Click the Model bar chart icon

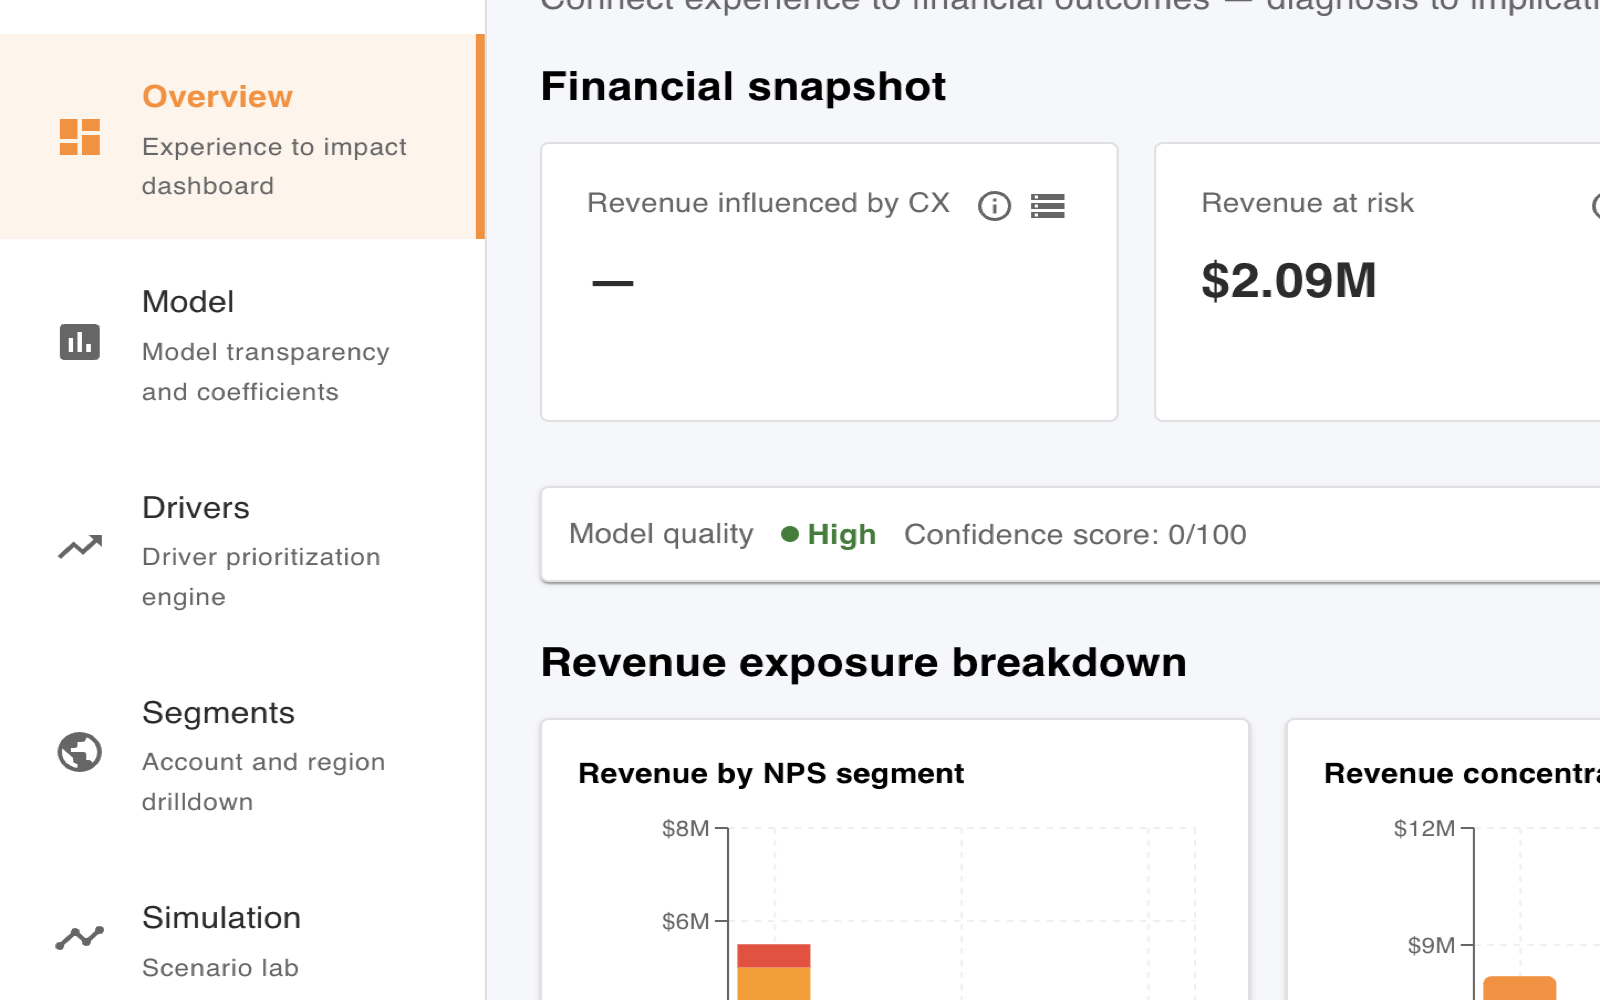pyautogui.click(x=80, y=342)
